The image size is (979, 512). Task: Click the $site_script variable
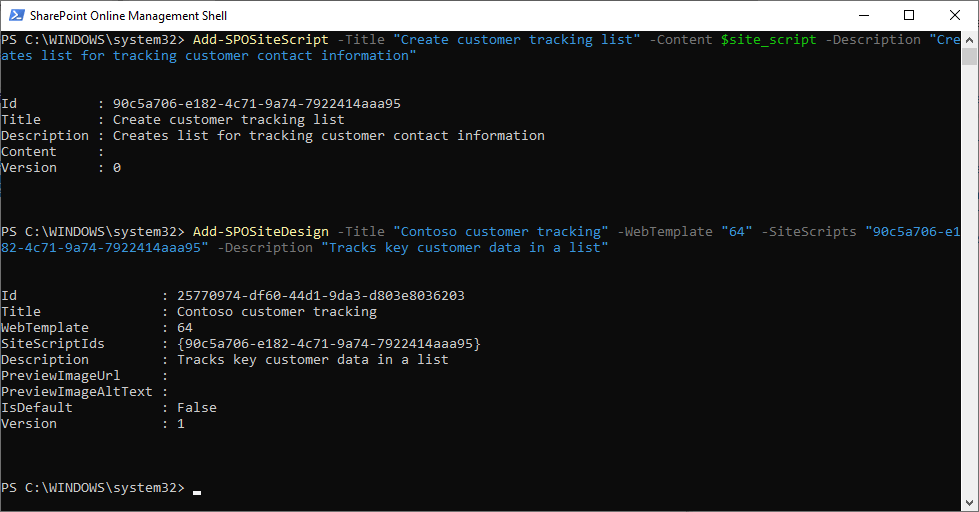pyautogui.click(x=769, y=40)
